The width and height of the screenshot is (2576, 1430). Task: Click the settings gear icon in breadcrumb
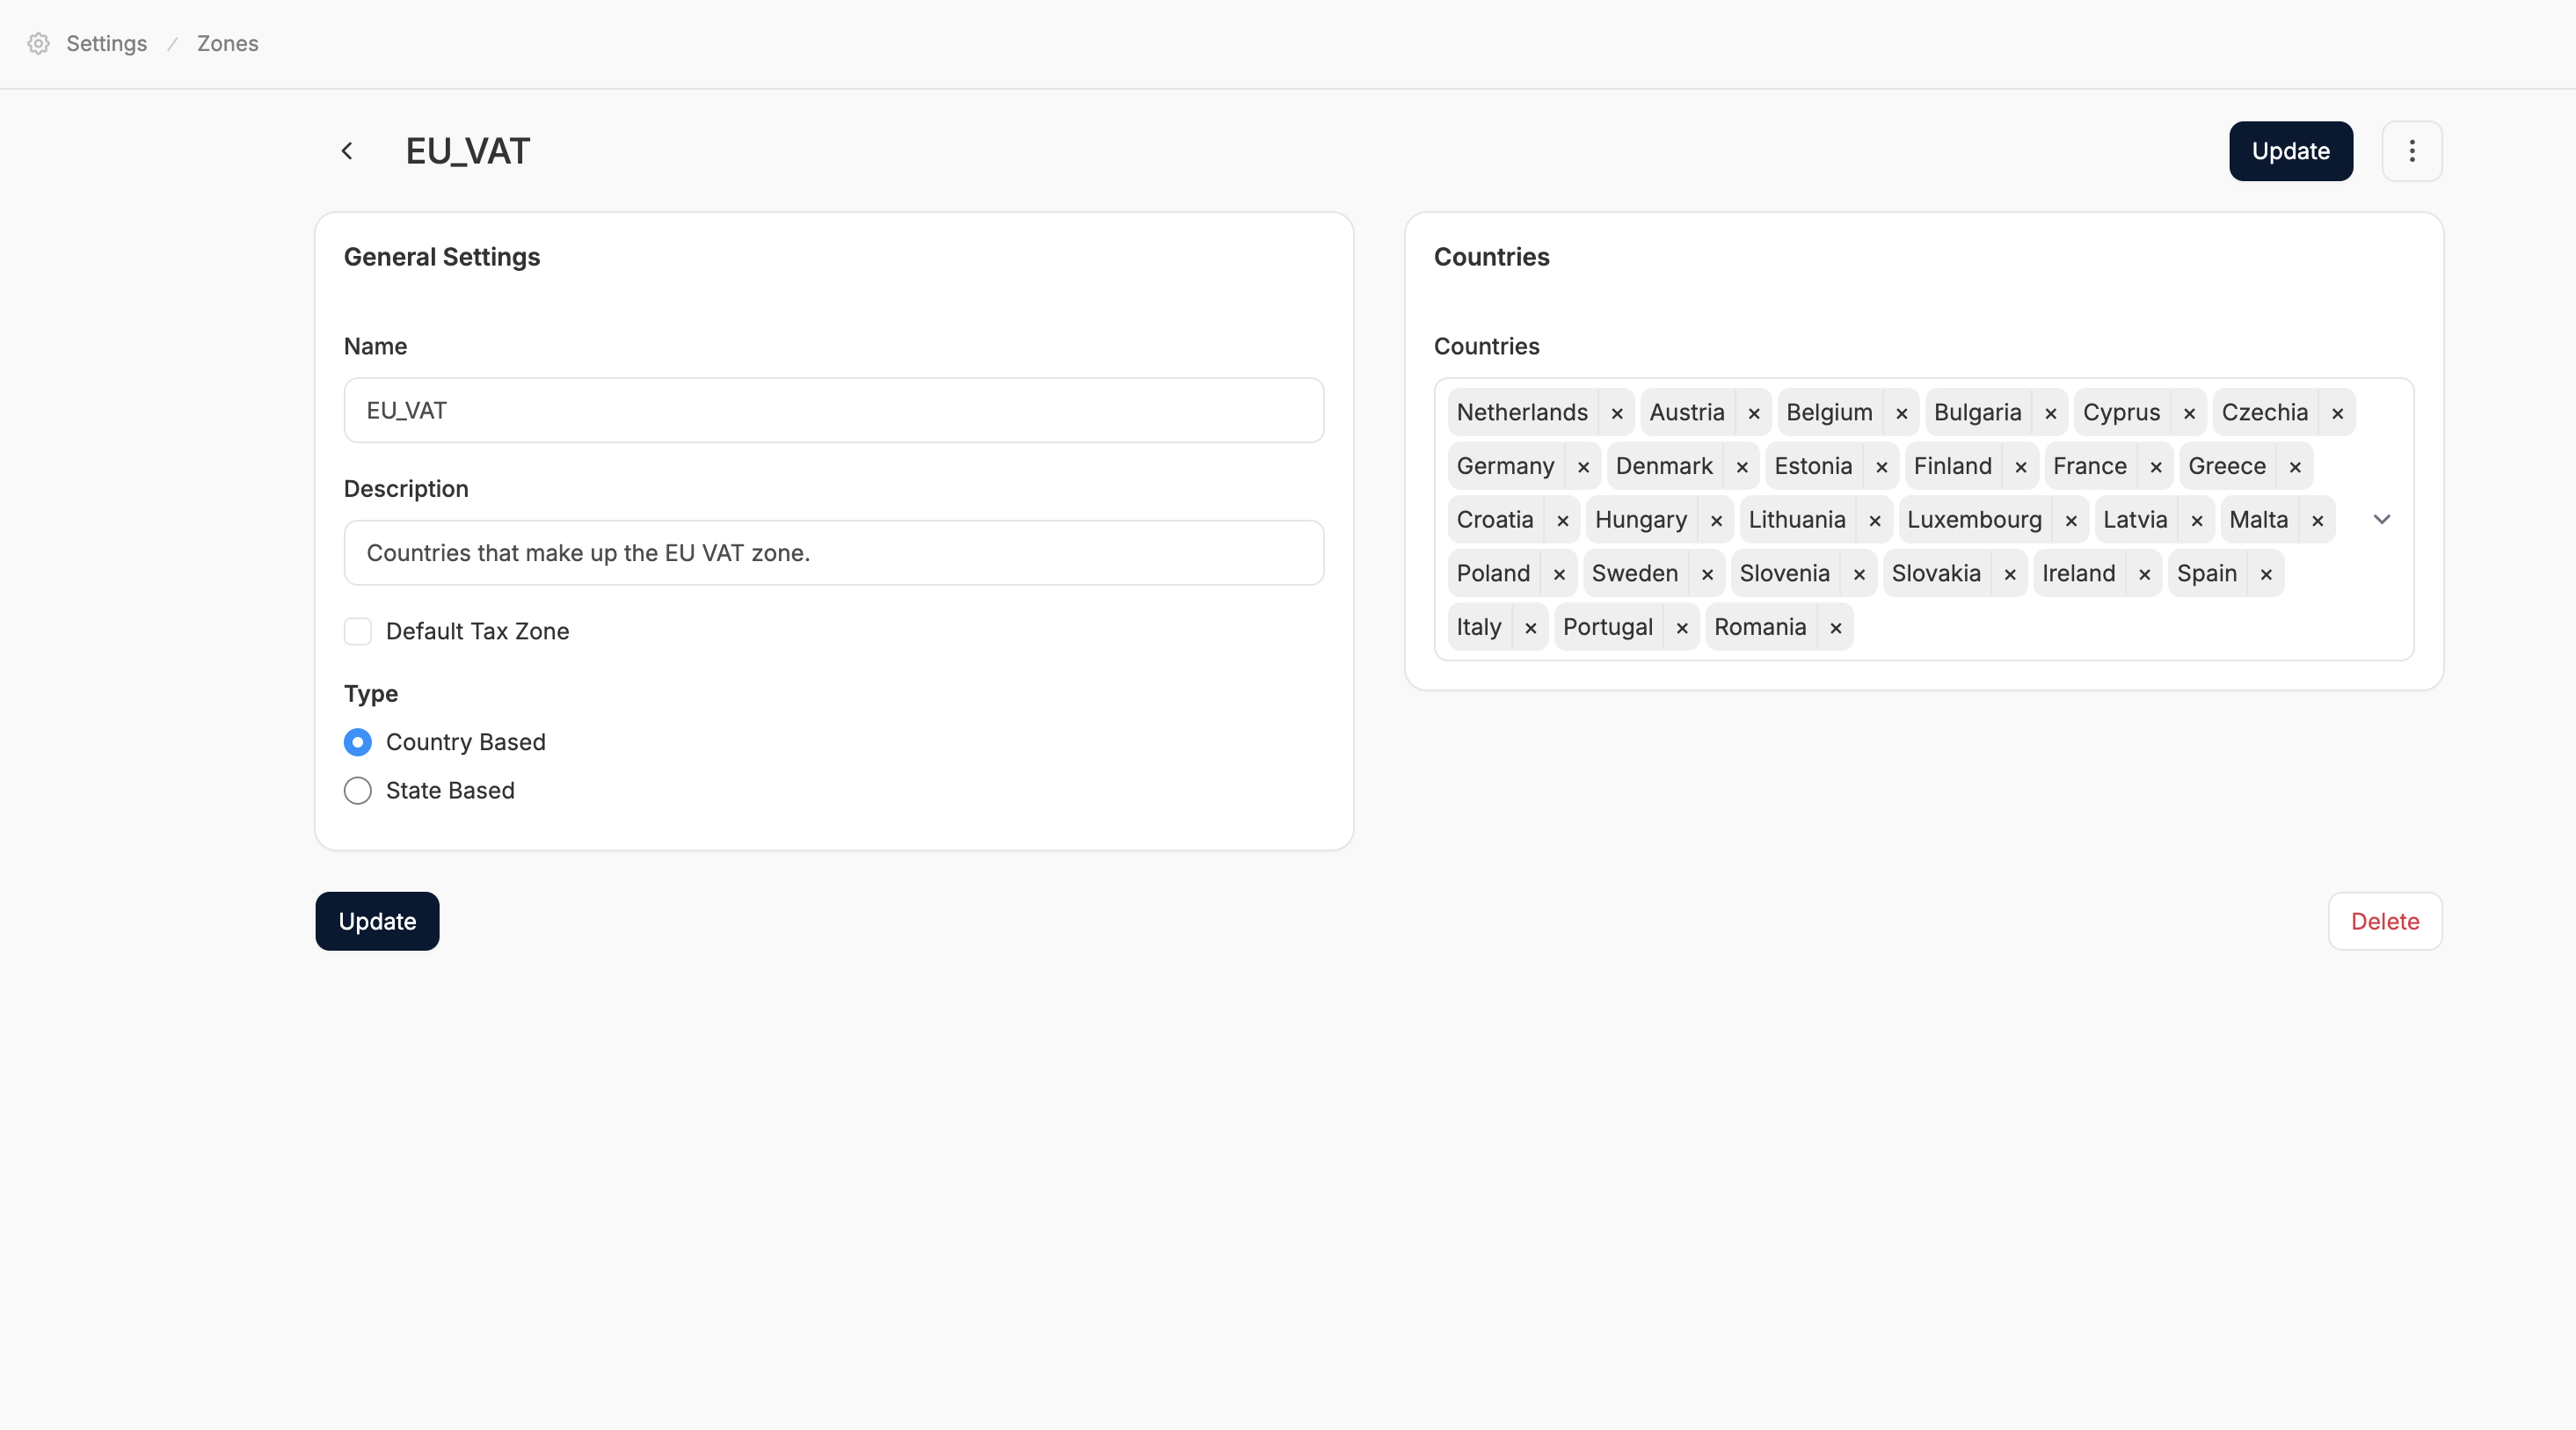pos(38,43)
